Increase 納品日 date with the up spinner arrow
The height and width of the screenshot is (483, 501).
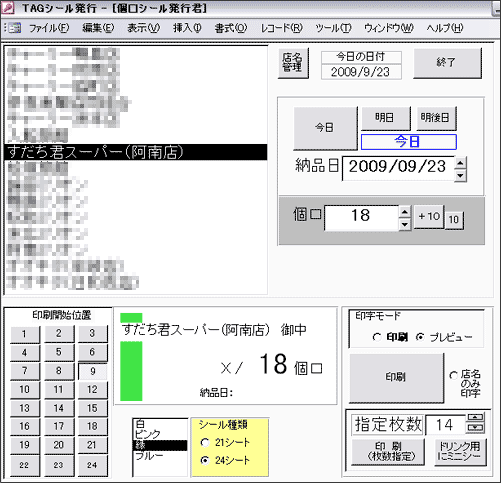tap(460, 163)
